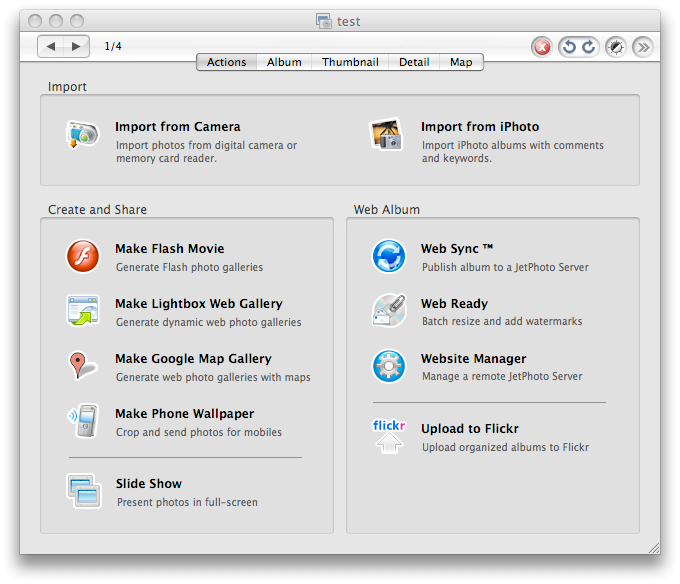The height and width of the screenshot is (584, 680).
Task: Click the Flickr upload arrow icon
Action: 389,436
